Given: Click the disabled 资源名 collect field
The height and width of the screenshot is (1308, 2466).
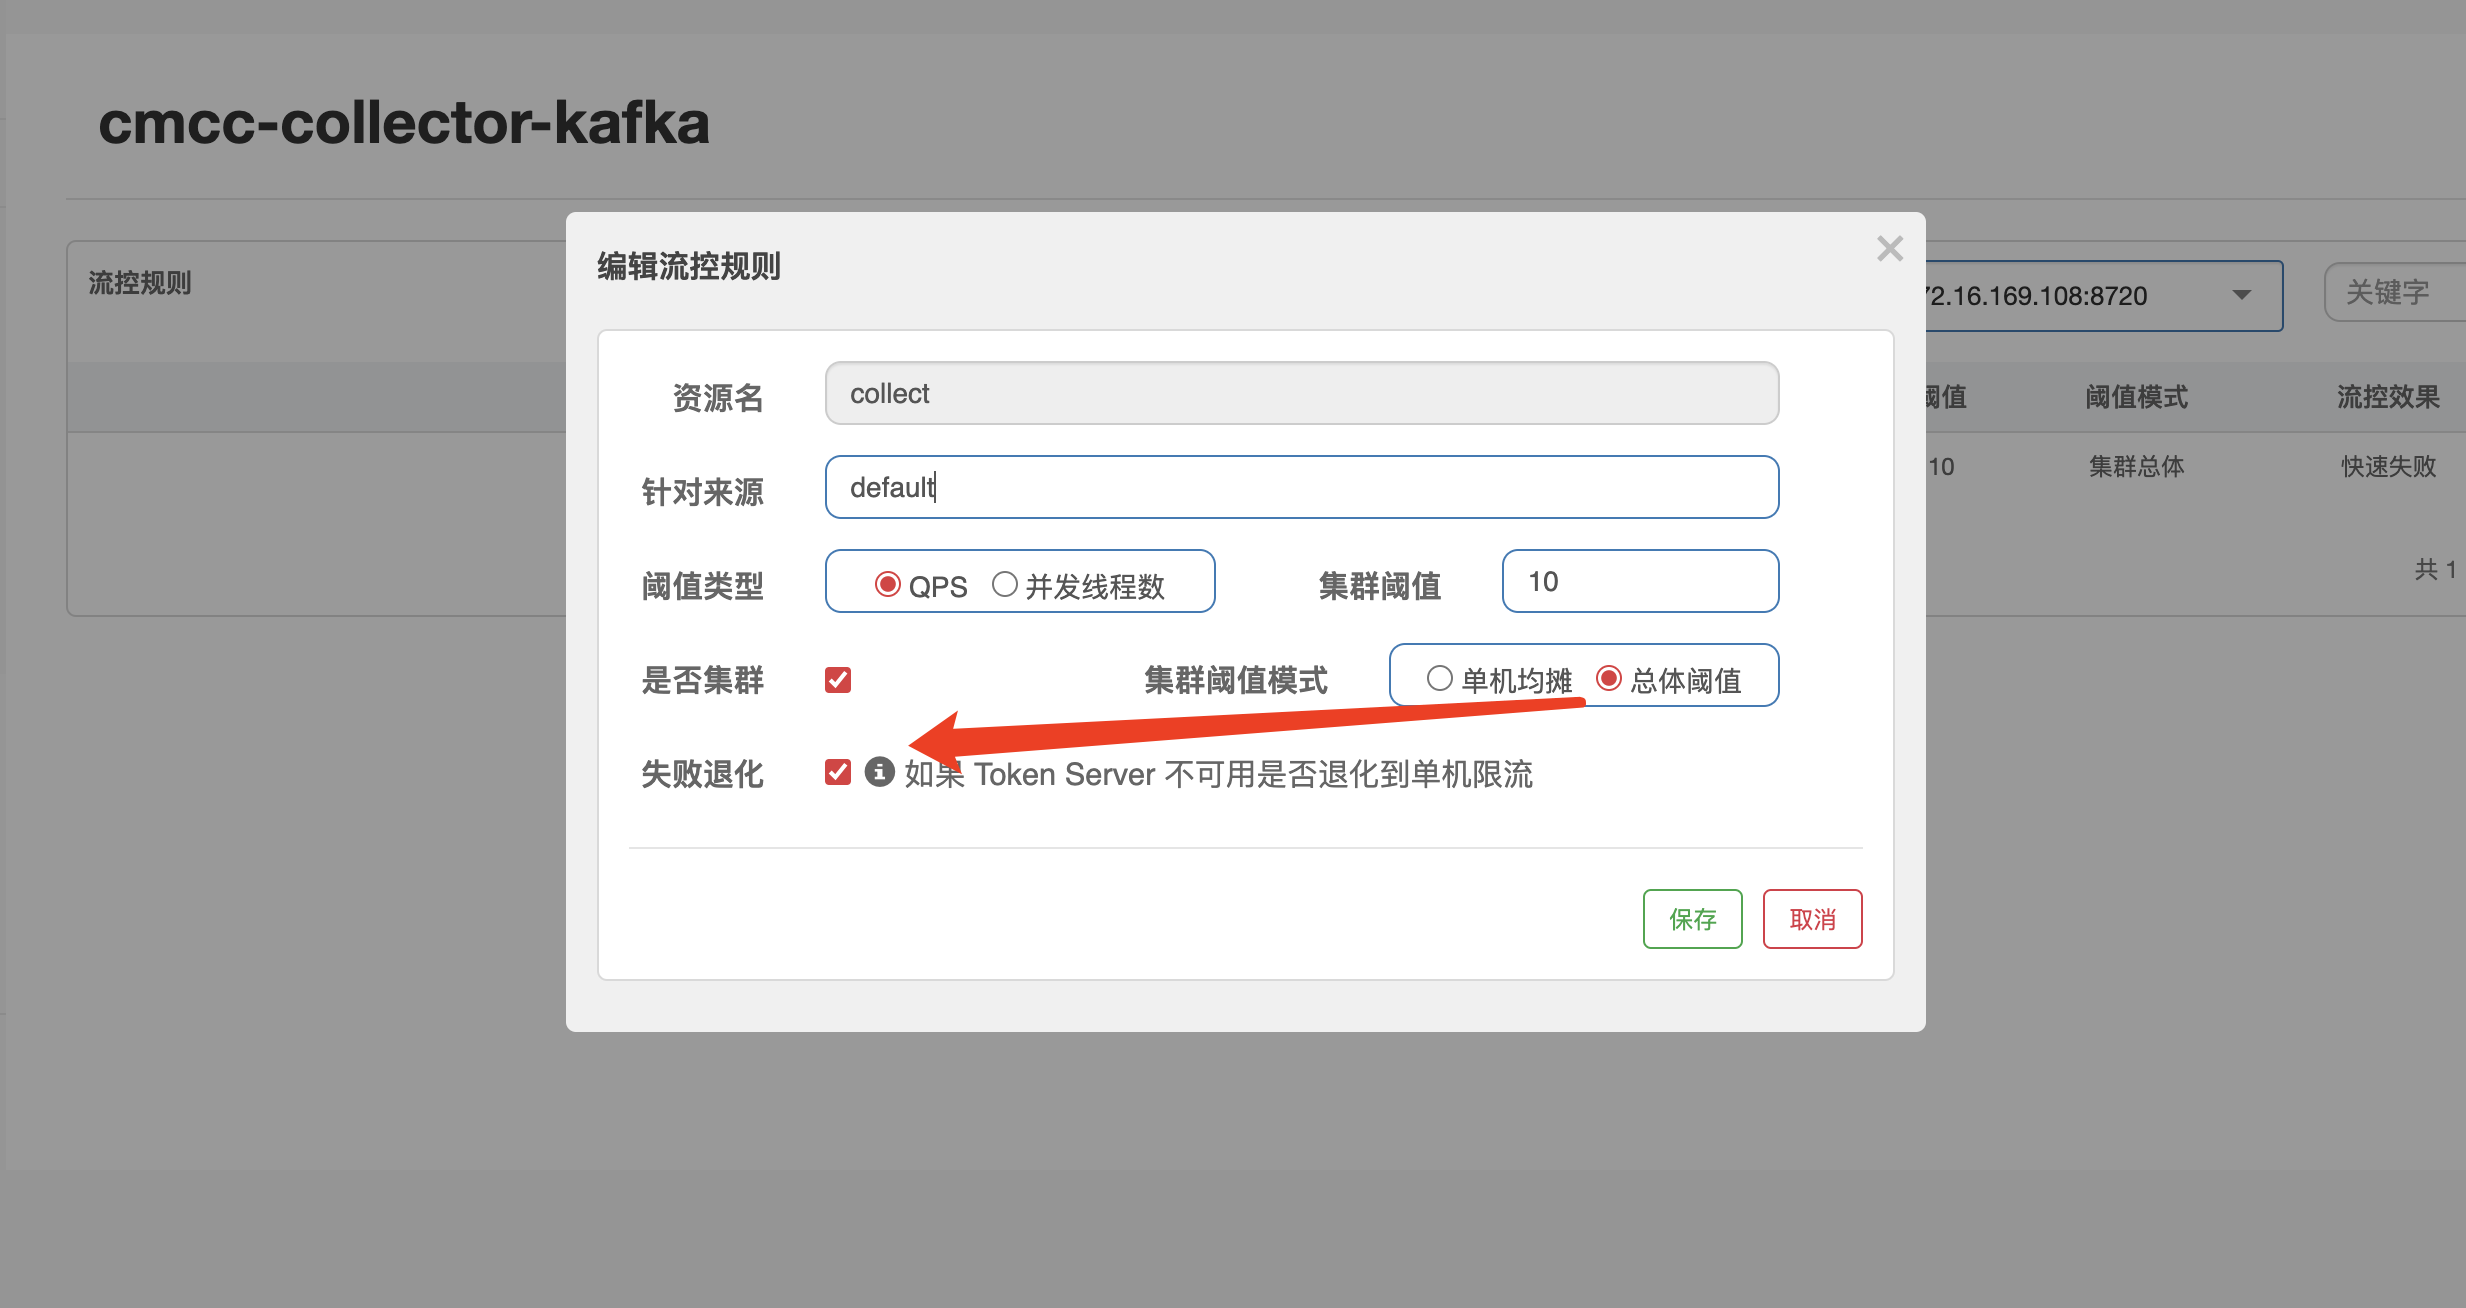Looking at the screenshot, I should (1301, 393).
